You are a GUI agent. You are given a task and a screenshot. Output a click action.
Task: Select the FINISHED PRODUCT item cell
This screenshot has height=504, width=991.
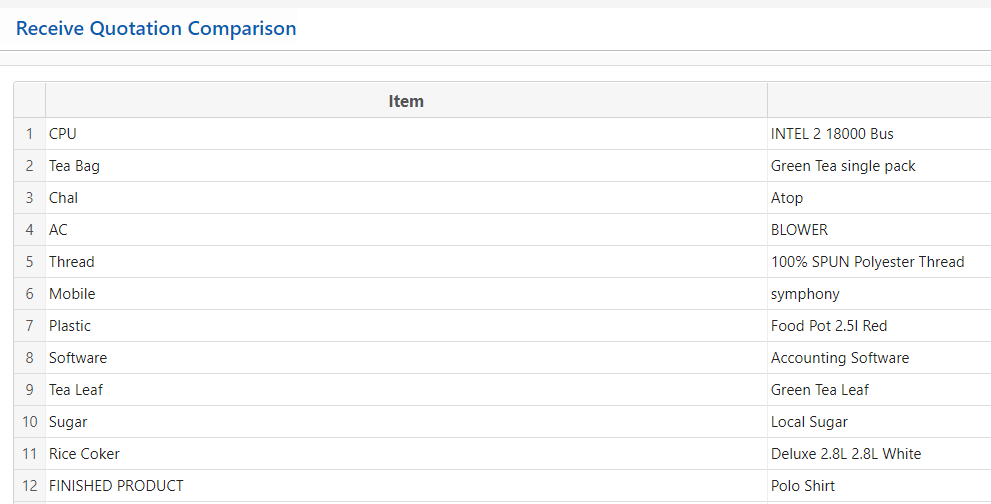pos(406,486)
